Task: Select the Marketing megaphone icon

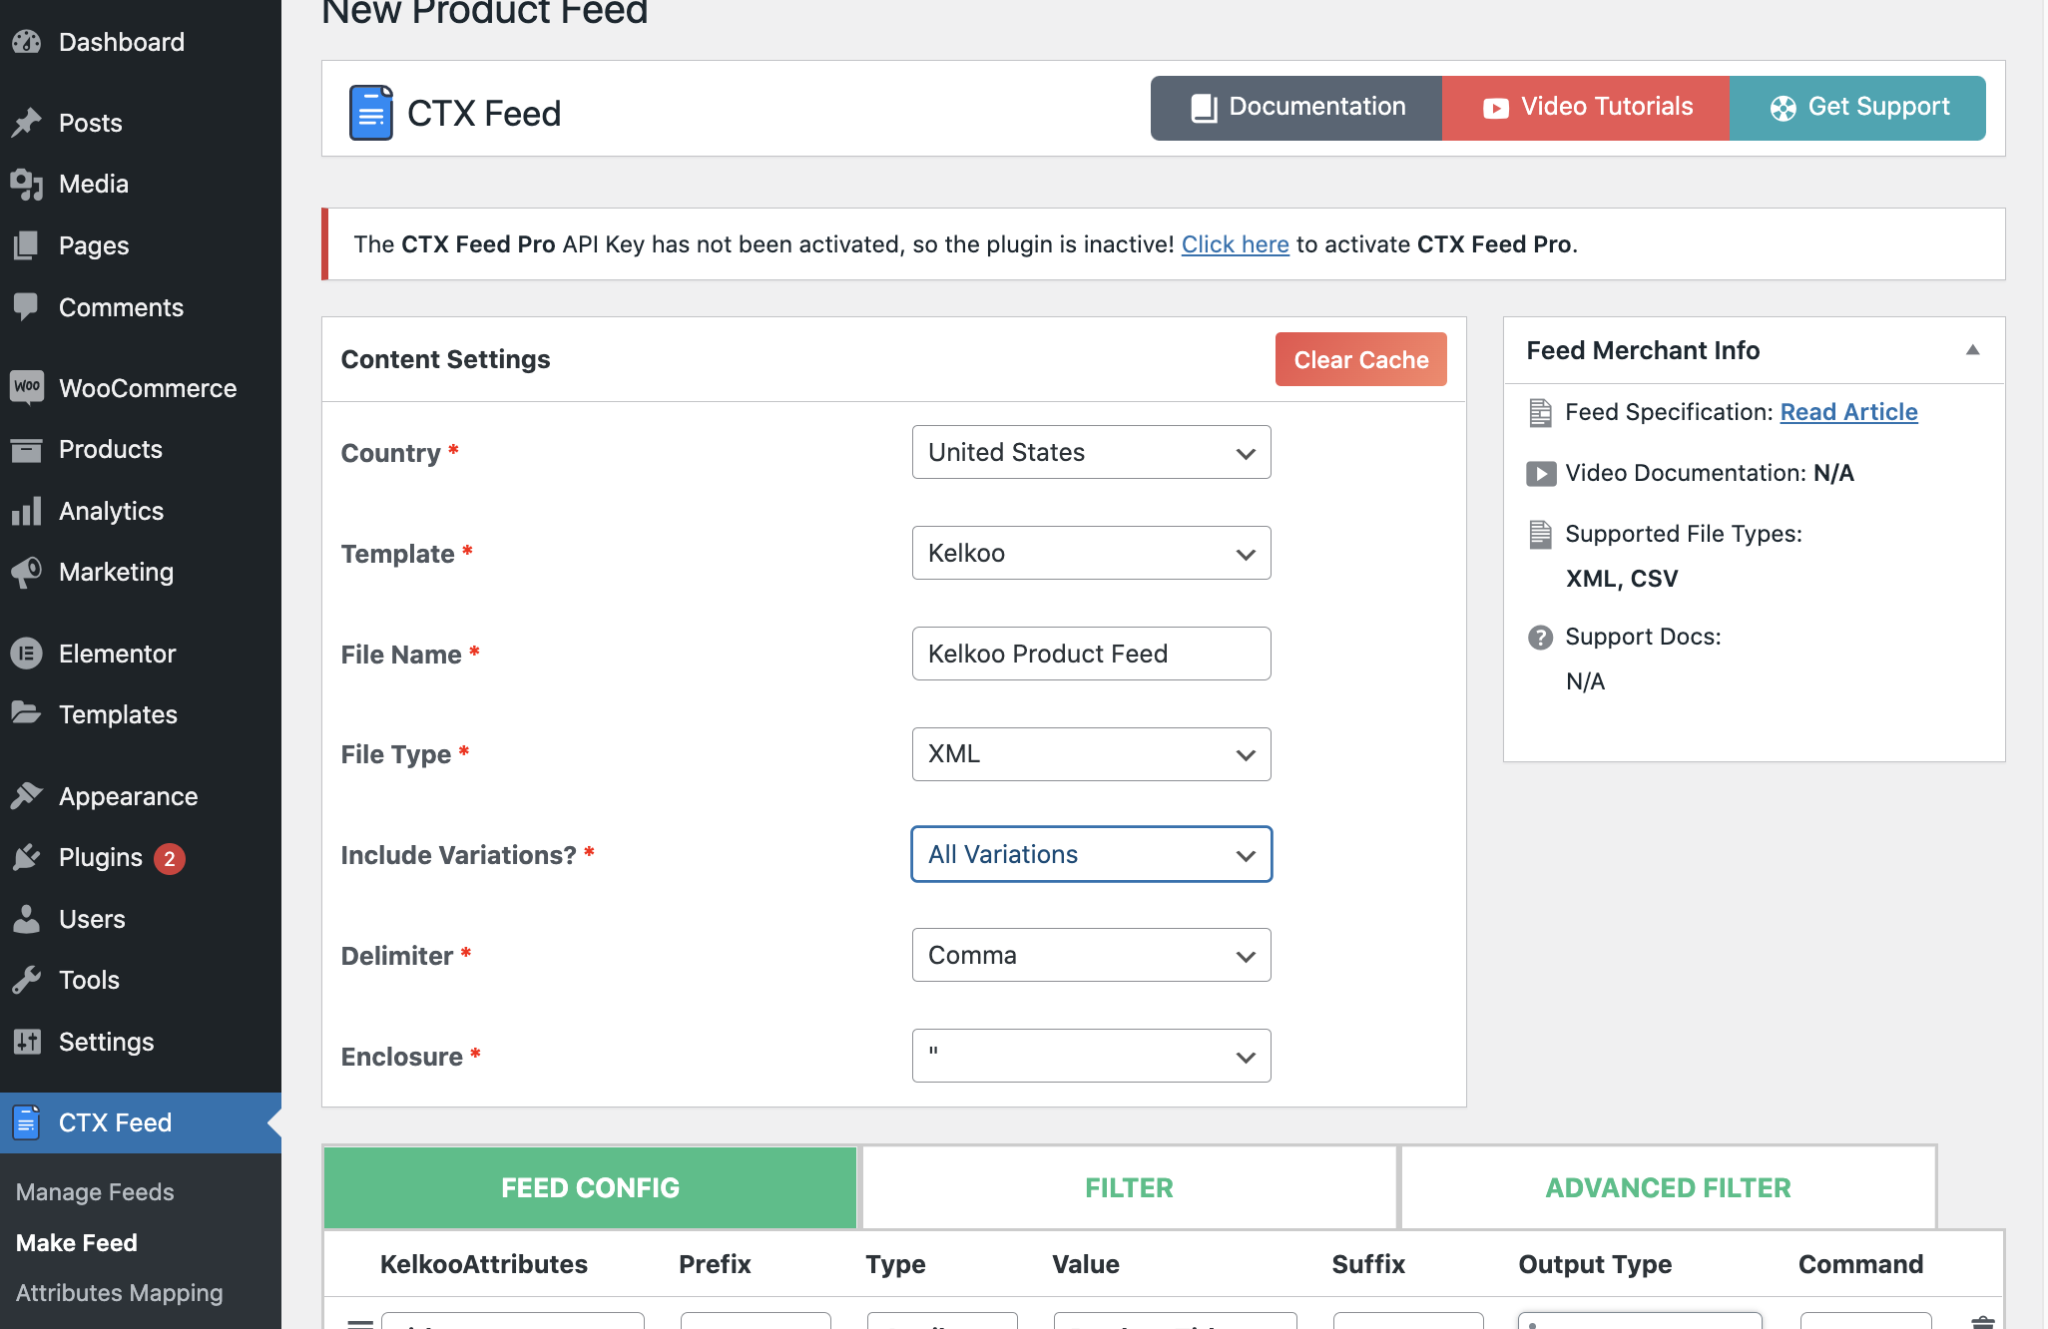Action: [27, 572]
